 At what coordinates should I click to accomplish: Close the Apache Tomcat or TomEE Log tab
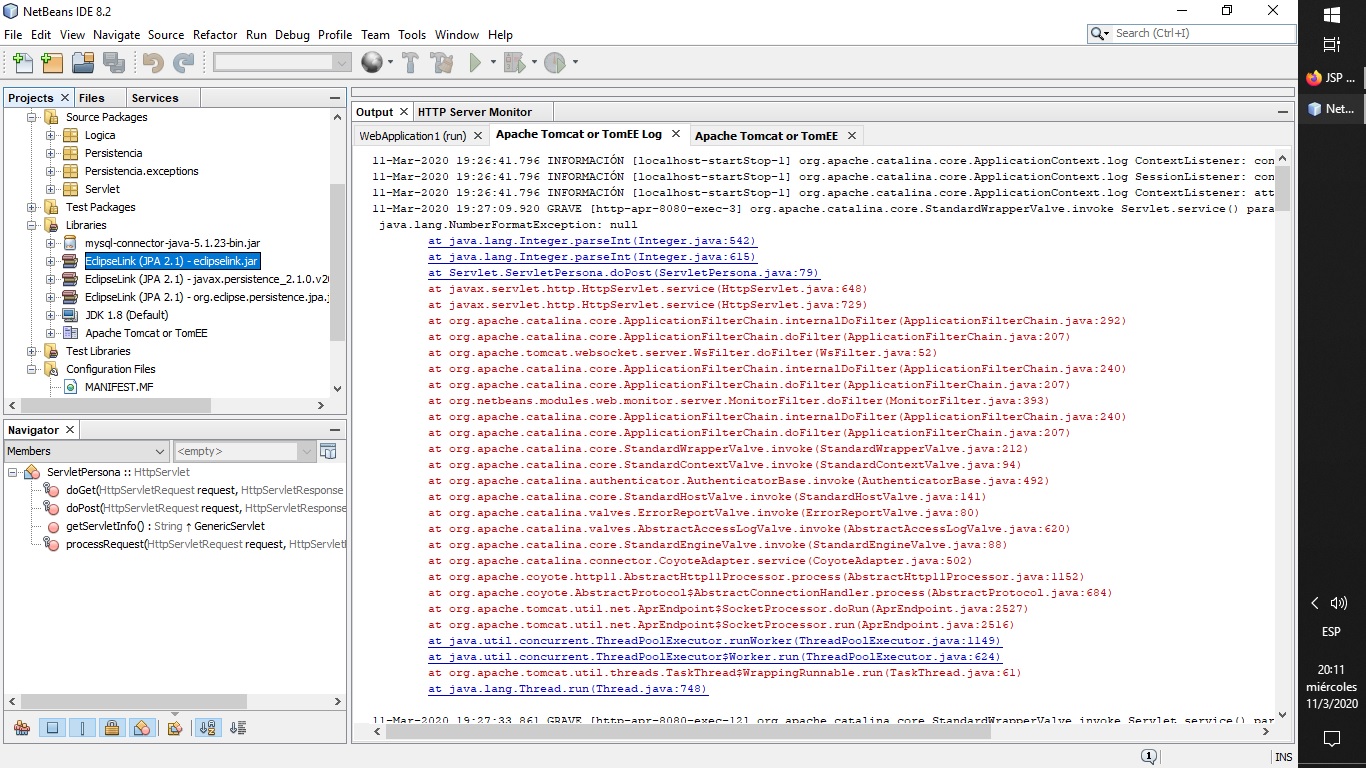pyautogui.click(x=675, y=134)
